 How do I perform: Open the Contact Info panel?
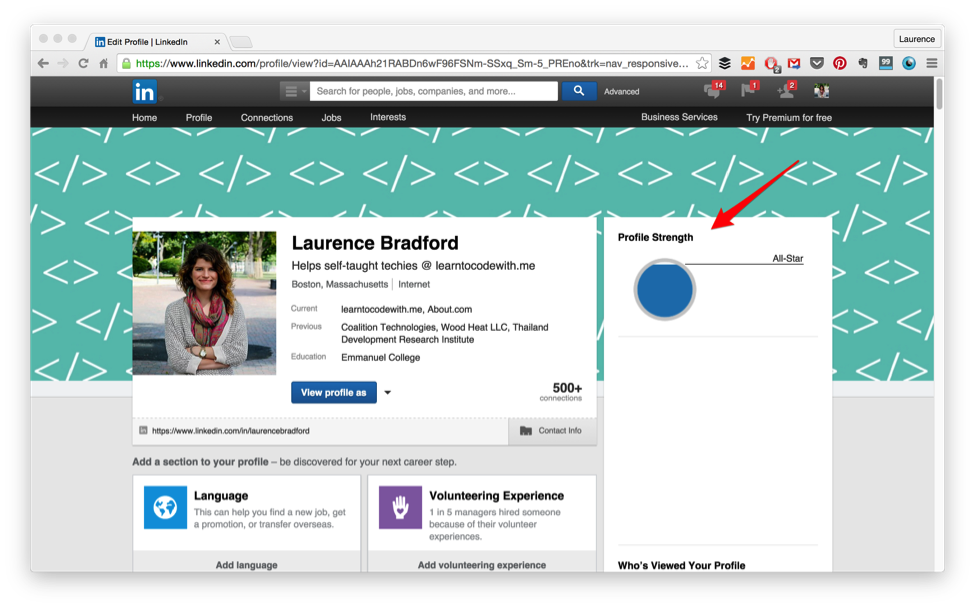pos(552,431)
